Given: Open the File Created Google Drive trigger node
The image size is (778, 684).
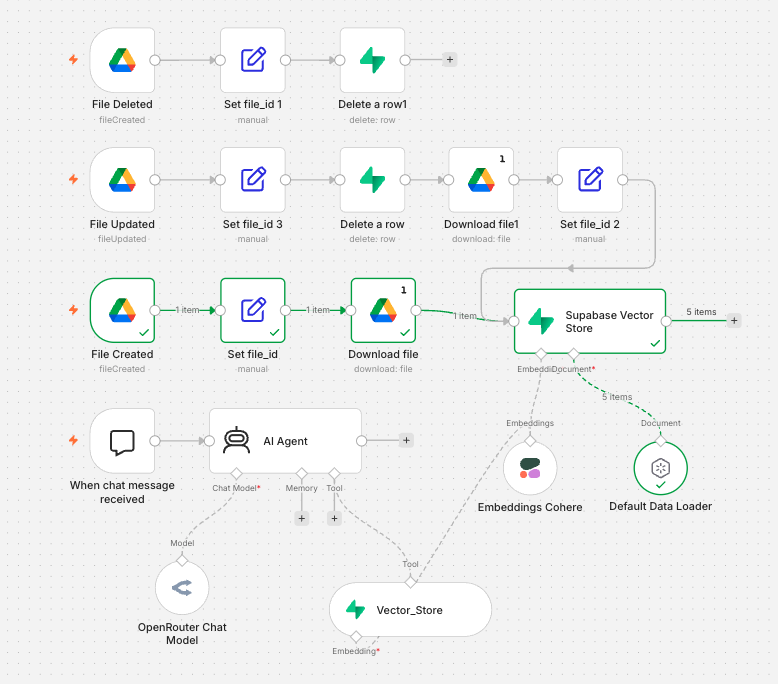Looking at the screenshot, I should [122, 310].
